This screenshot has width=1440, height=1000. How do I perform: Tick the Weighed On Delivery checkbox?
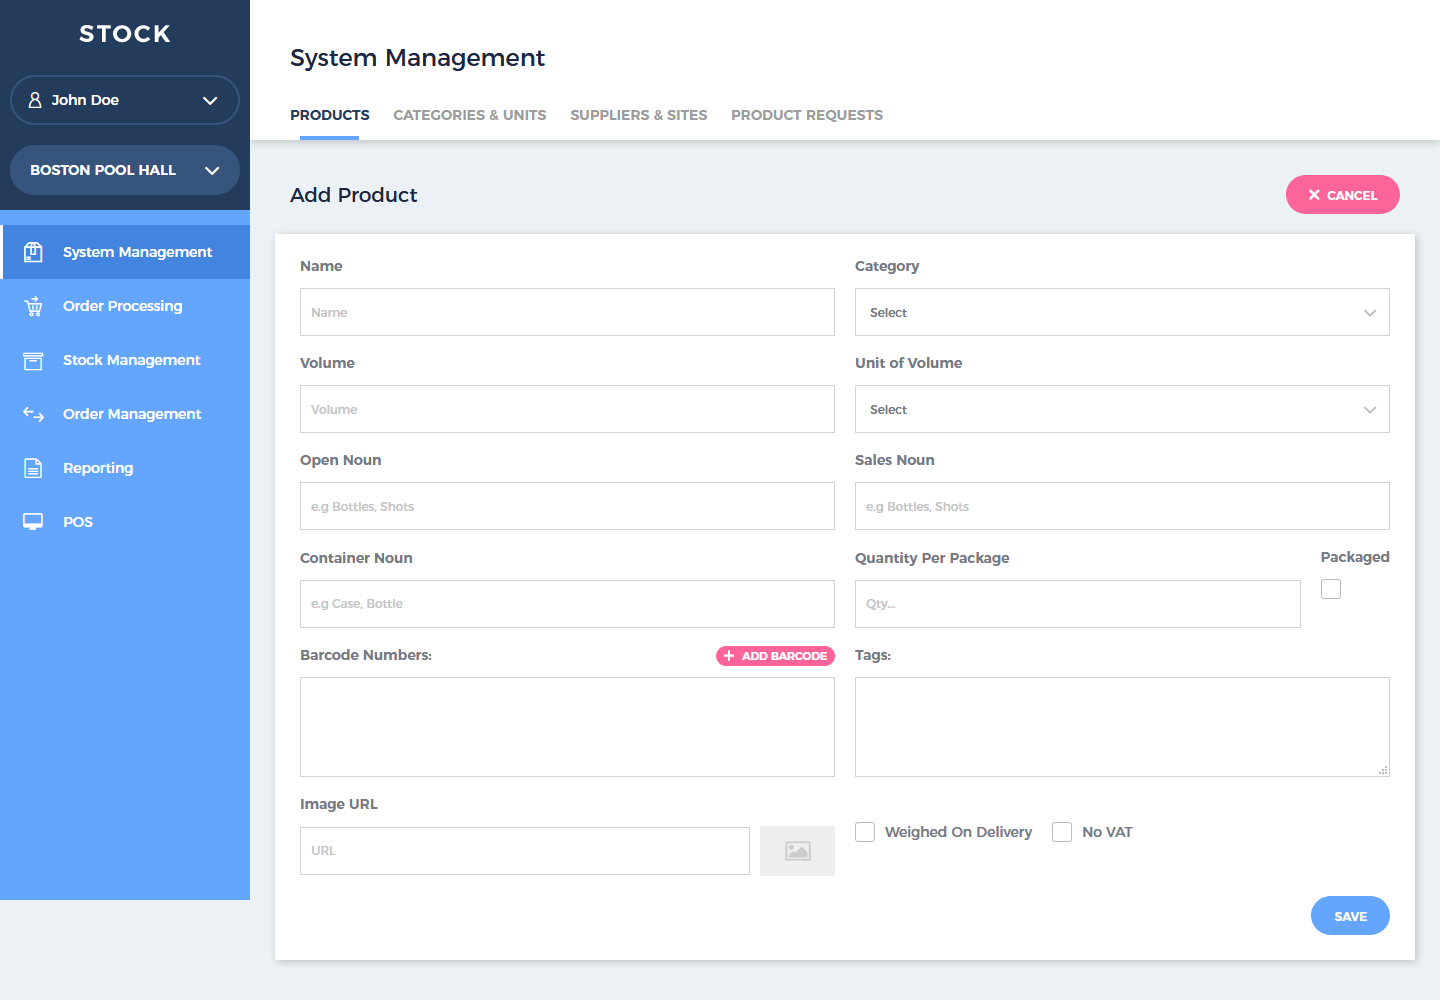click(x=865, y=832)
